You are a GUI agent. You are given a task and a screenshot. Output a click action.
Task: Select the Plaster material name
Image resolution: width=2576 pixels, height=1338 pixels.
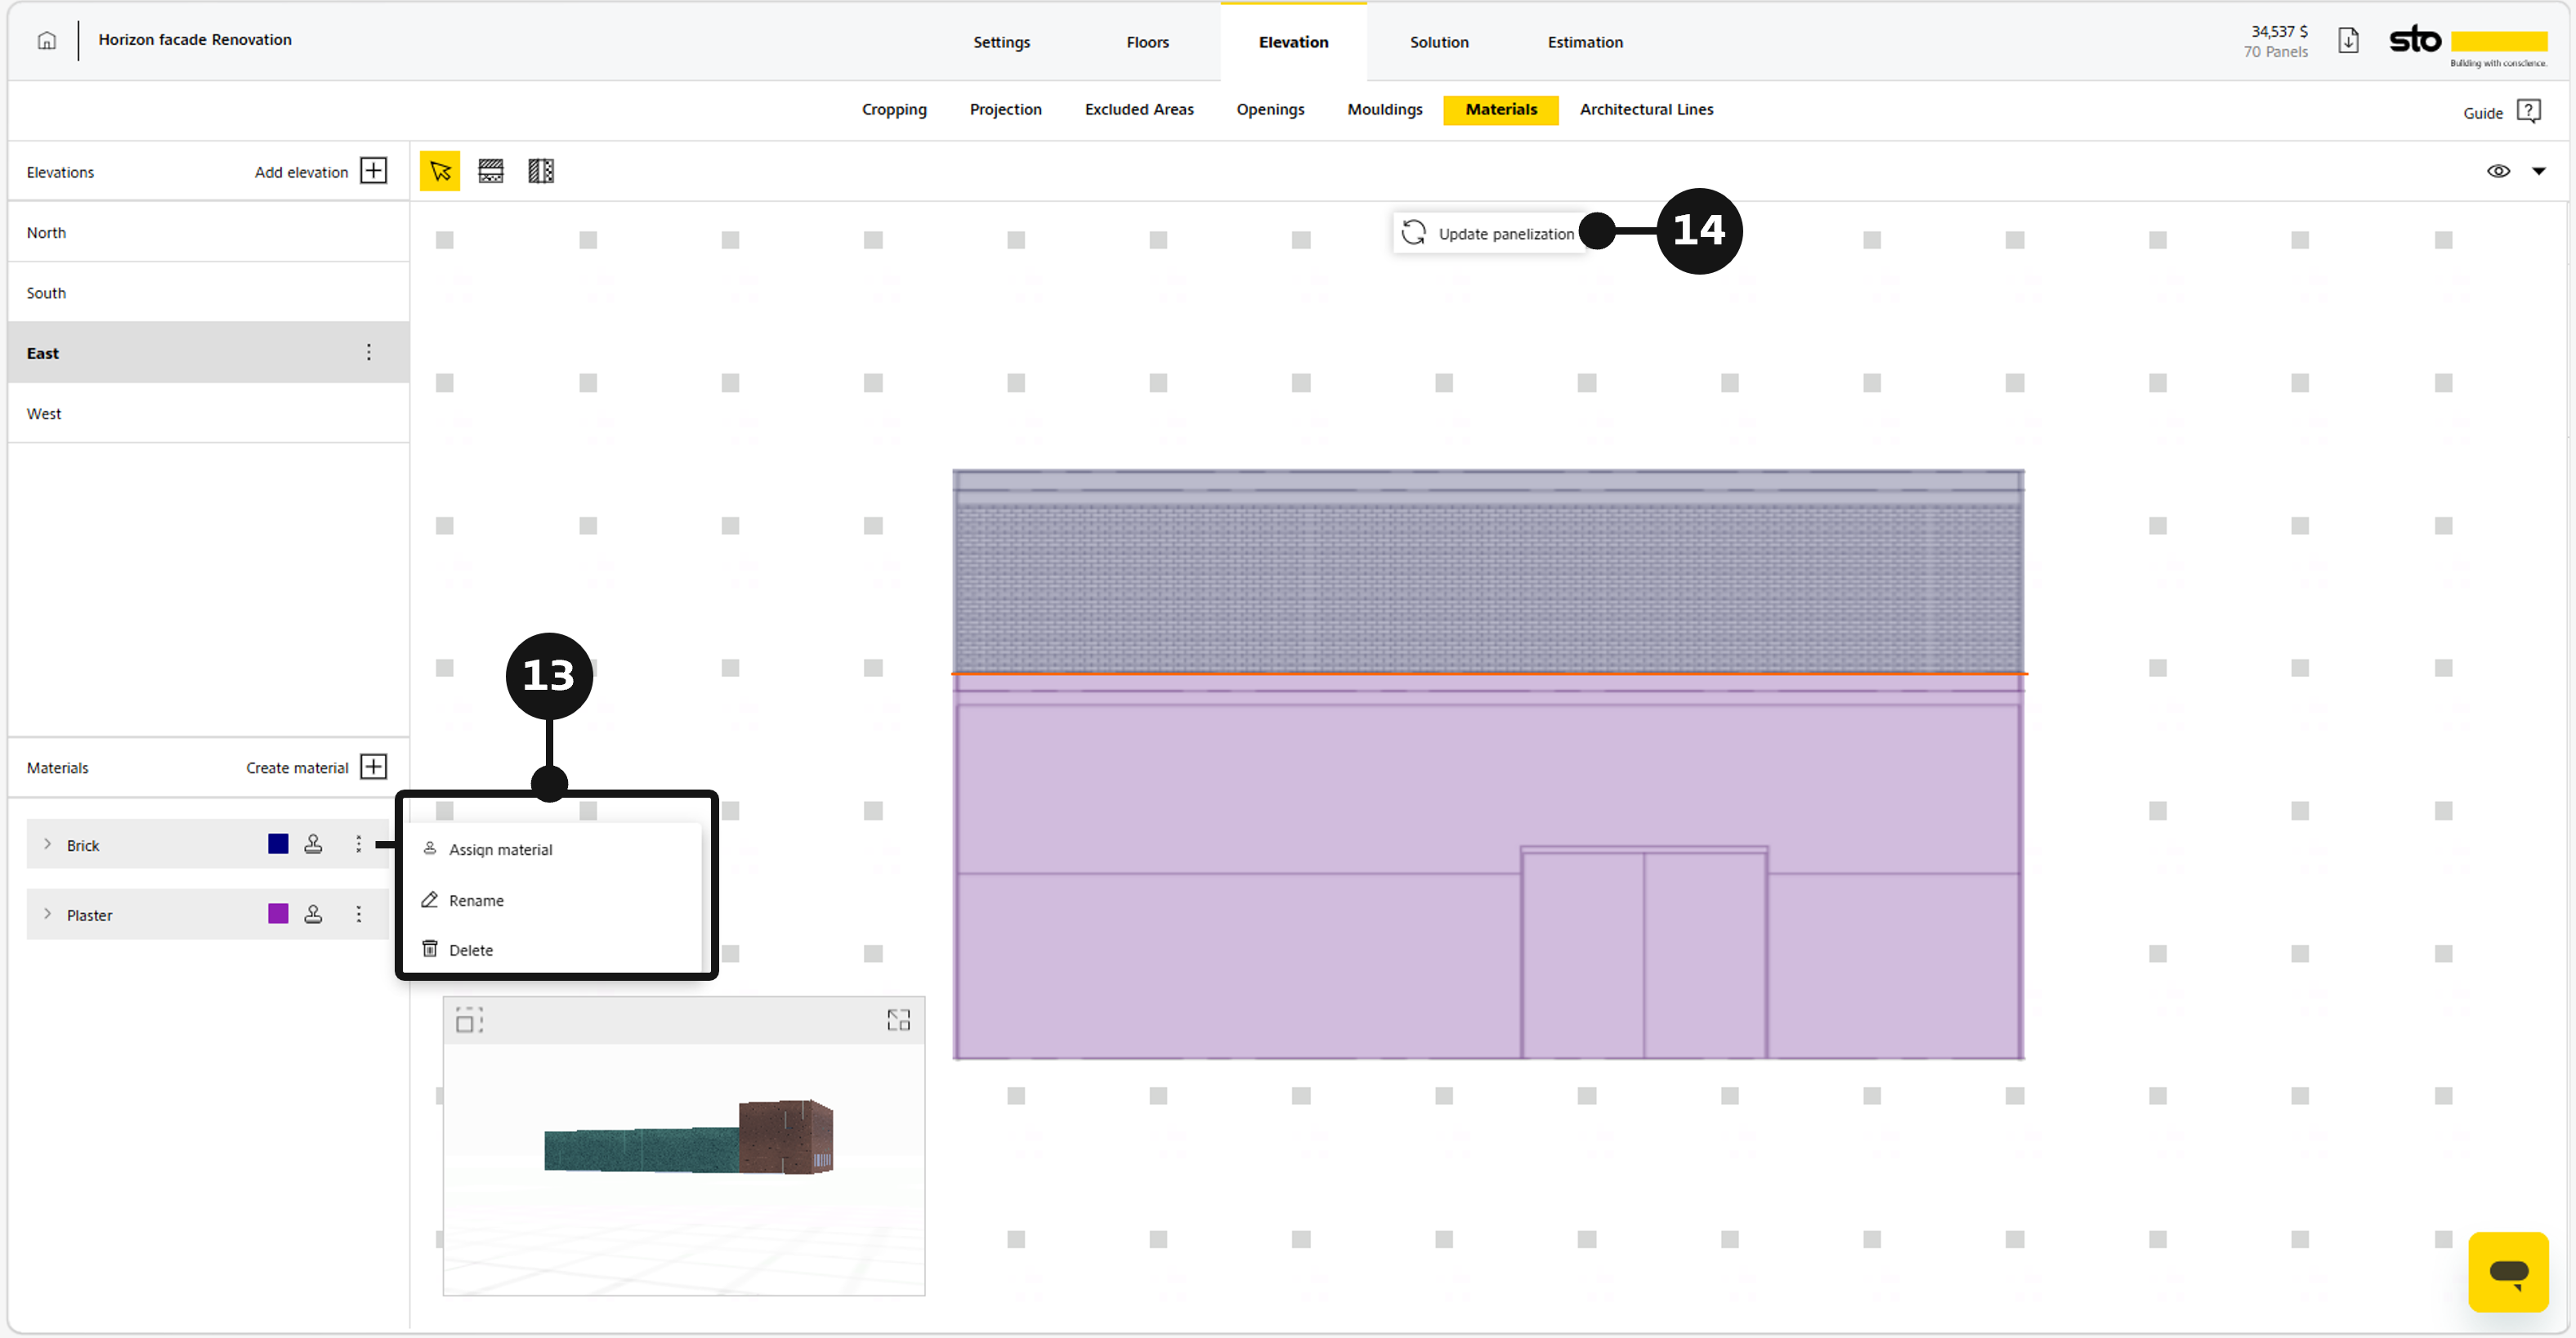click(x=89, y=915)
